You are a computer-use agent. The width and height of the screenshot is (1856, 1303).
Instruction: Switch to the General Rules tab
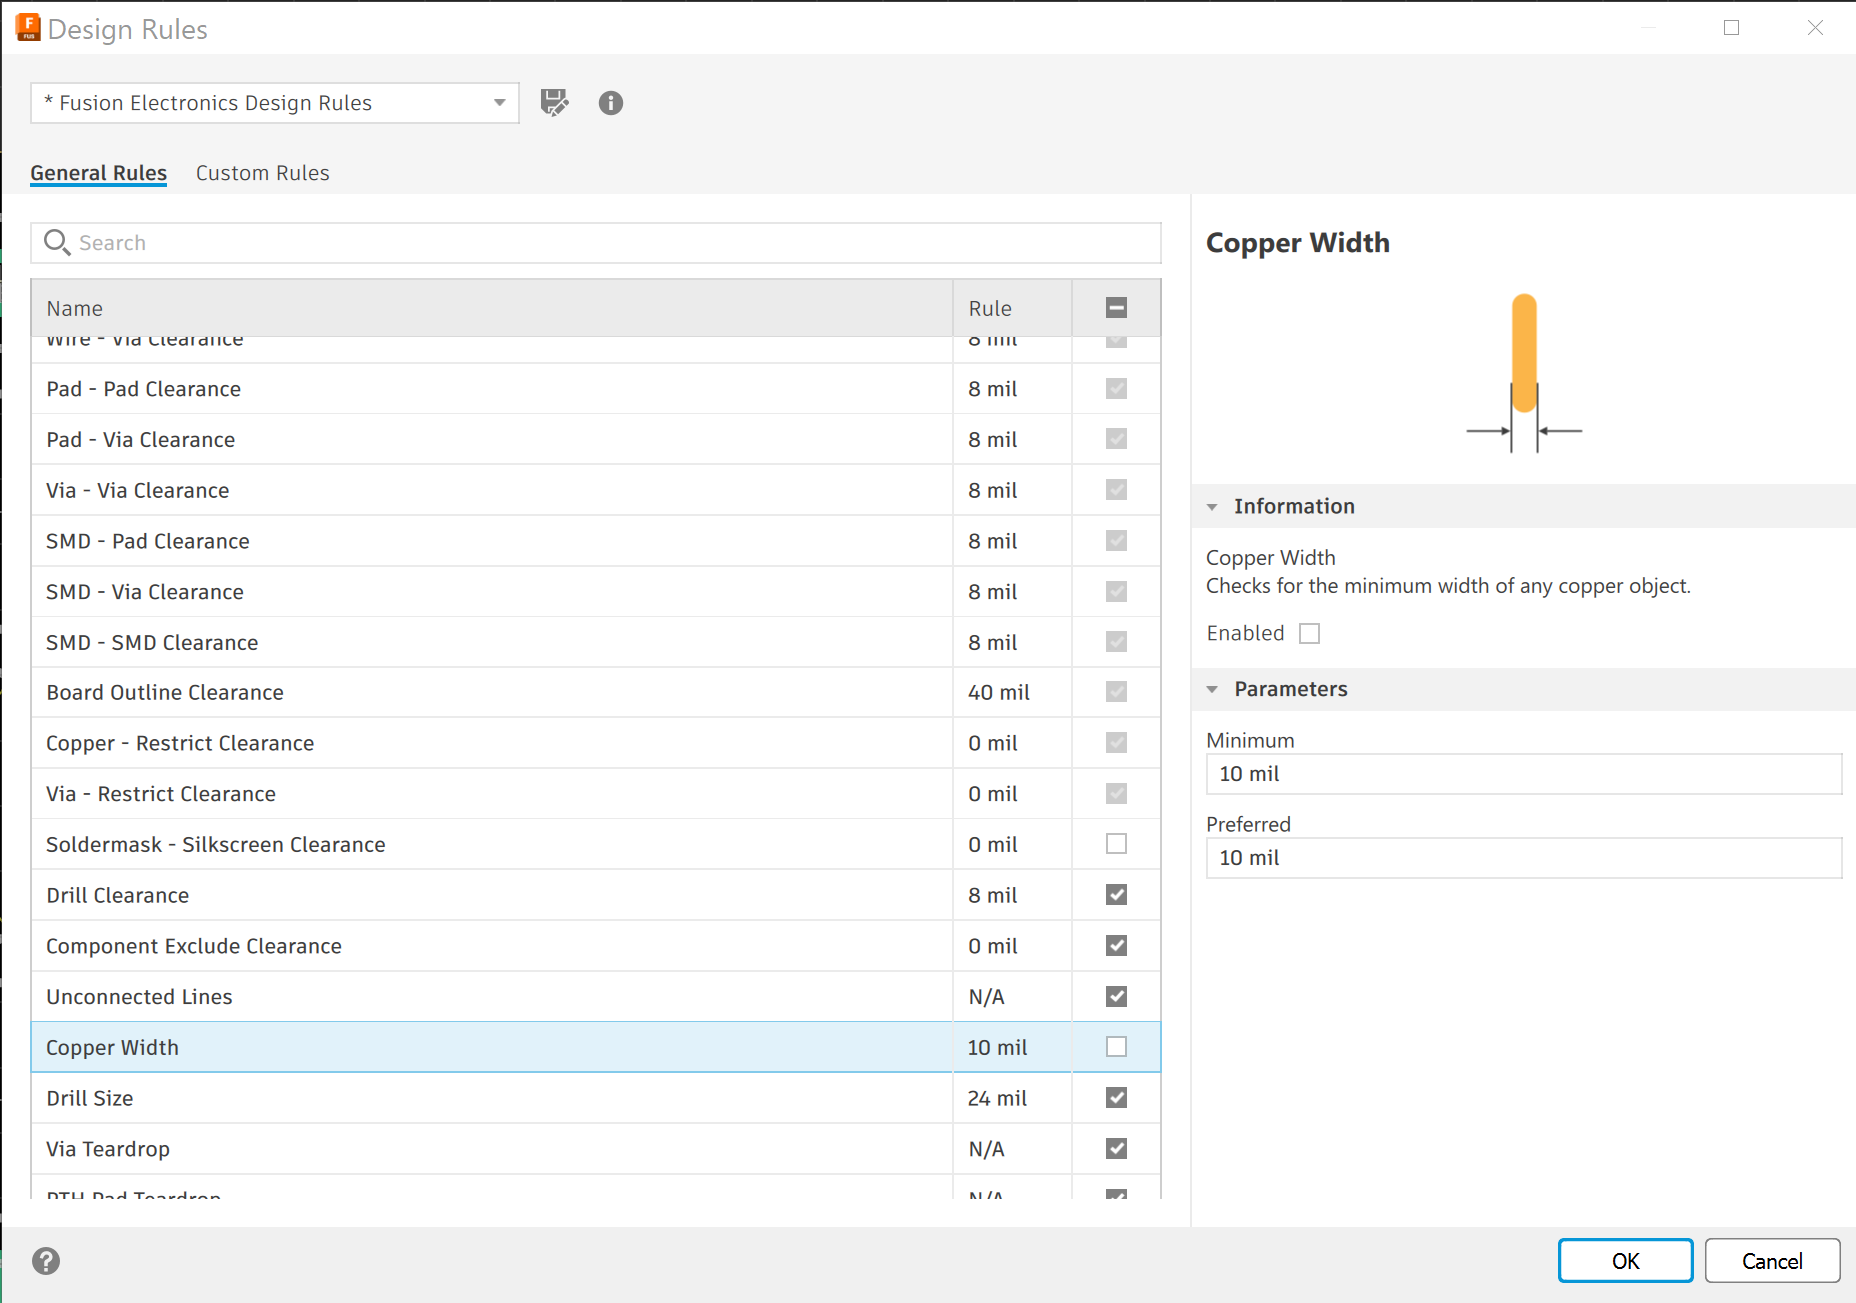pyautogui.click(x=98, y=173)
